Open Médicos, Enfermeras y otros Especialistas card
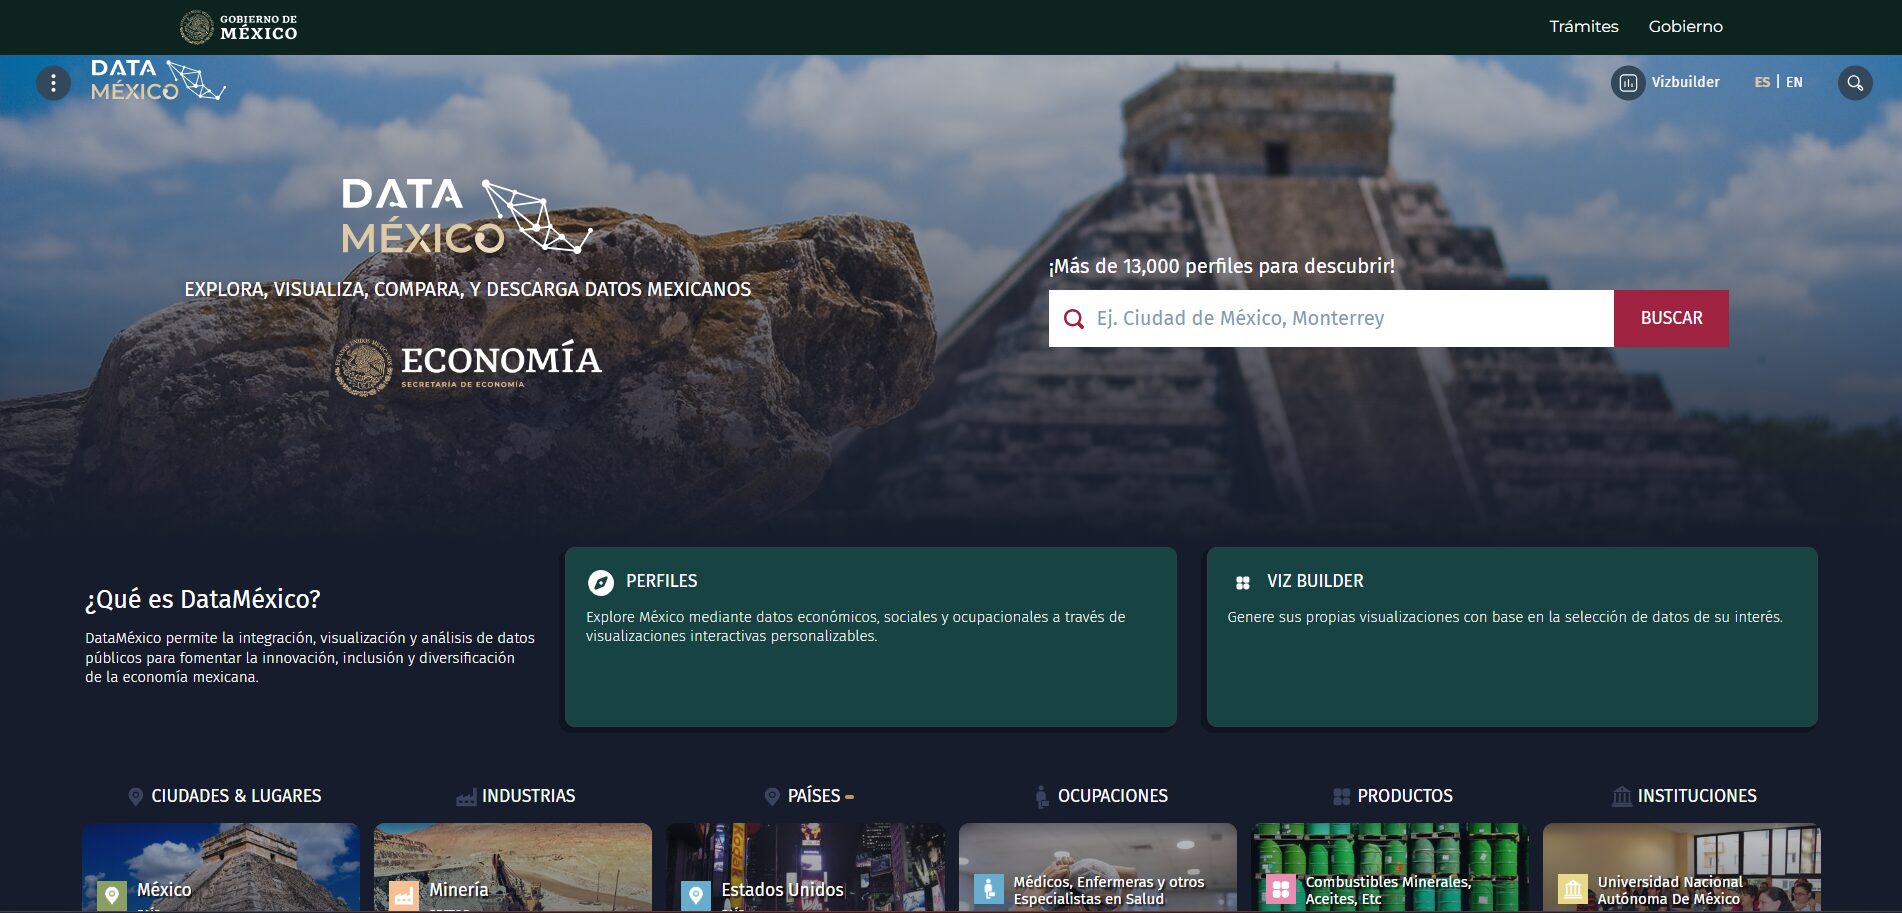The width and height of the screenshot is (1902, 913). click(x=1098, y=868)
